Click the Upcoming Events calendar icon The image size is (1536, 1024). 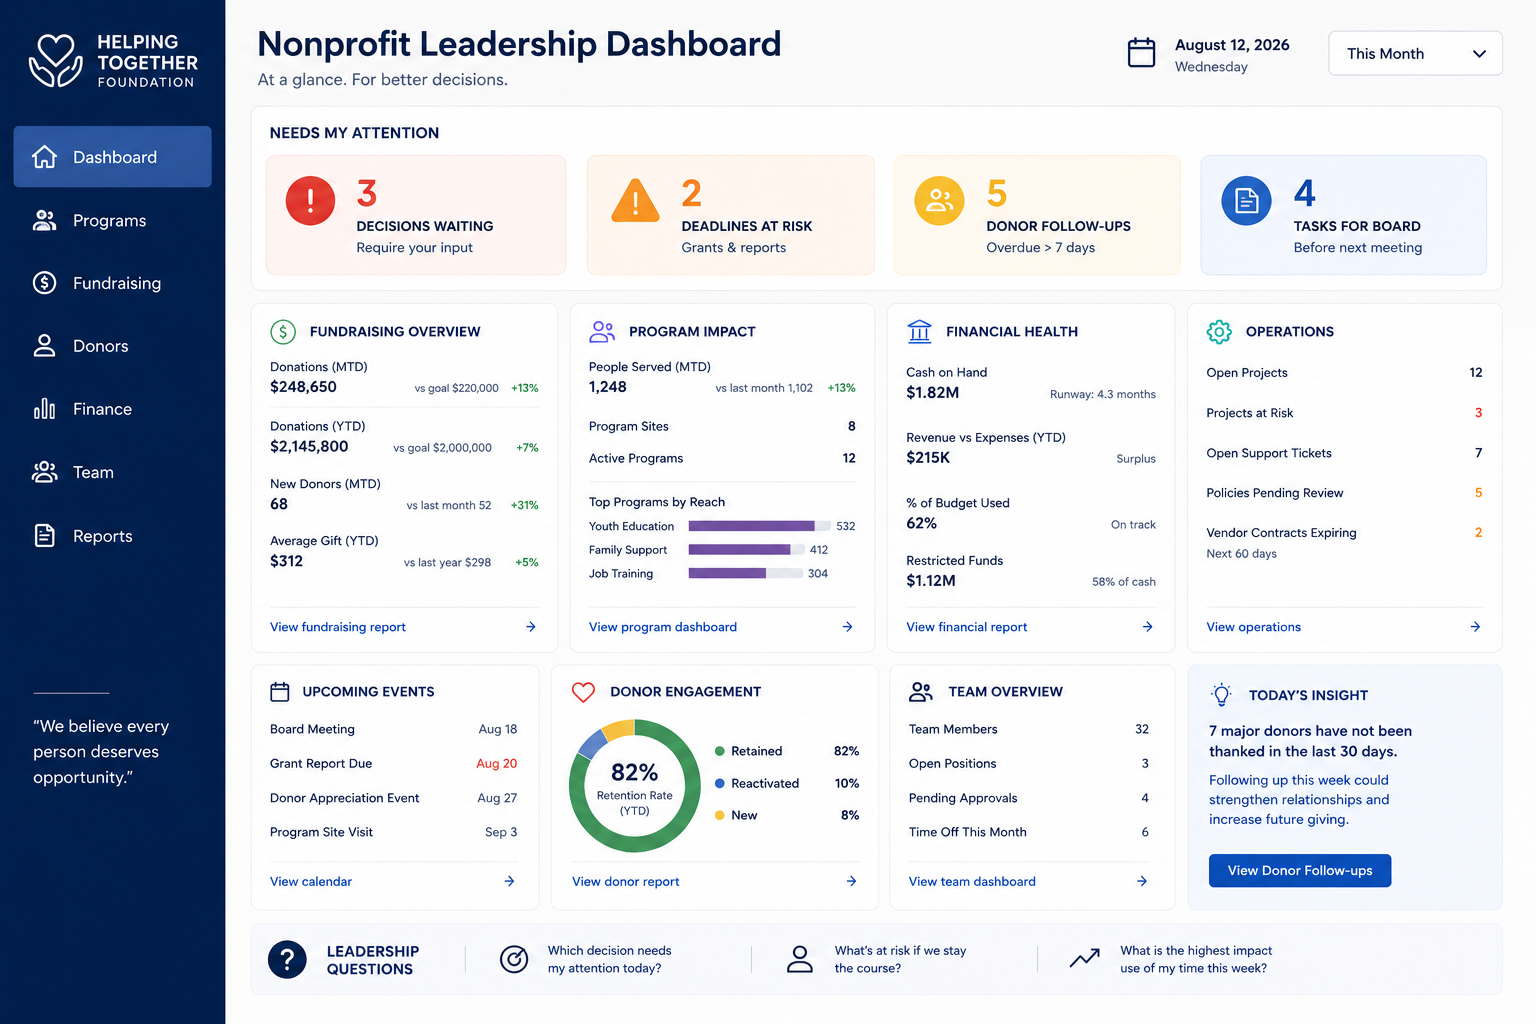280,691
